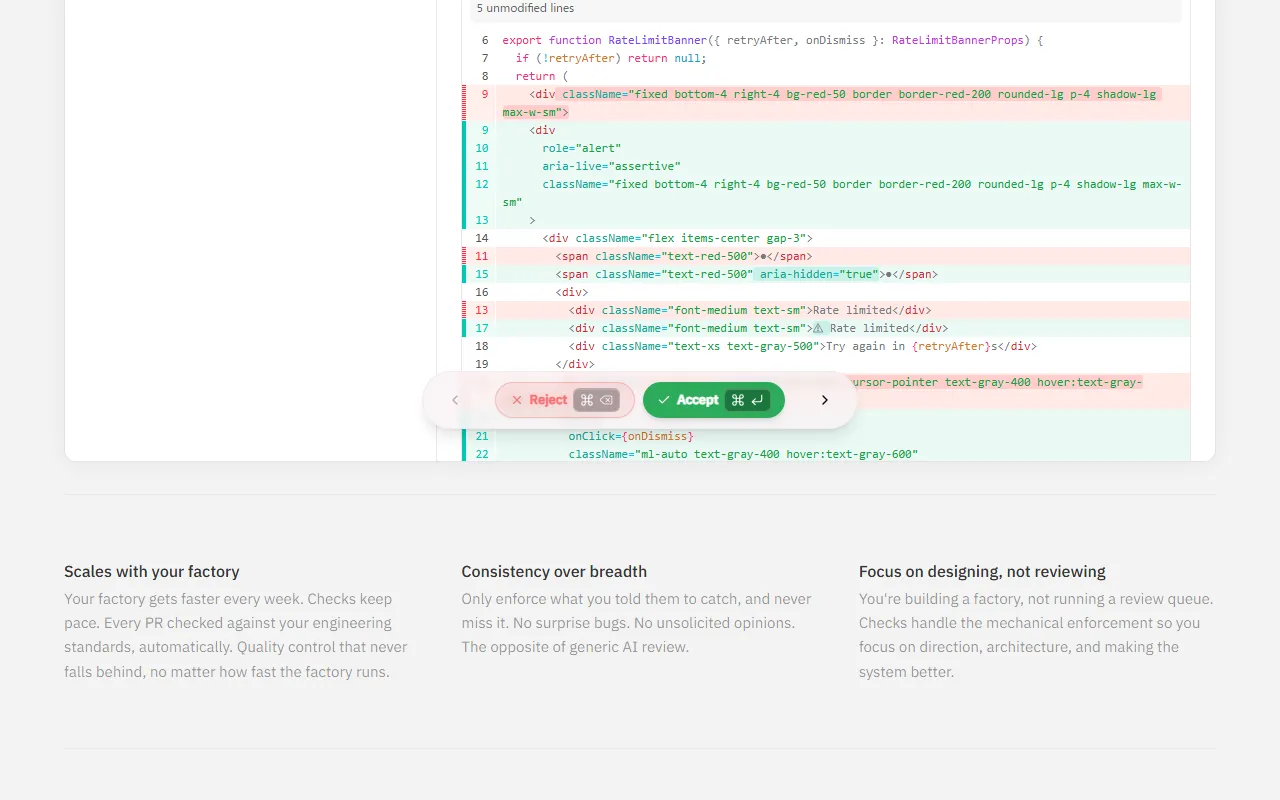Click the highlighted aria-hidden="true" attribute
The image size is (1280, 800).
click(x=818, y=274)
